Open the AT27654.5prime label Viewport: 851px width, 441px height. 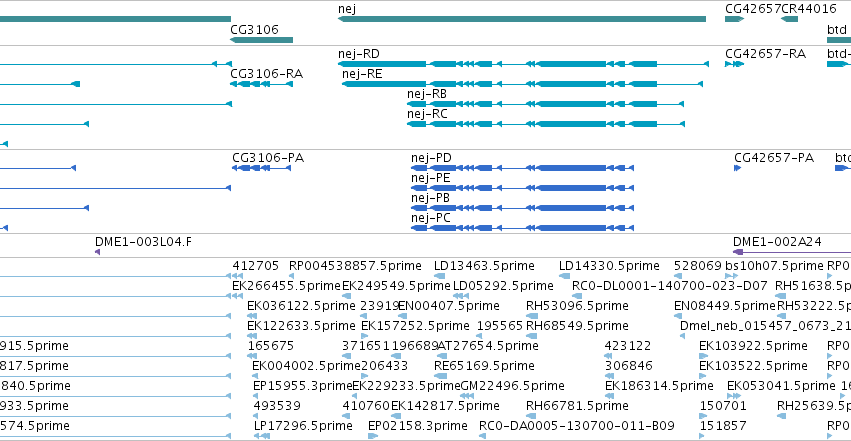[x=487, y=346]
